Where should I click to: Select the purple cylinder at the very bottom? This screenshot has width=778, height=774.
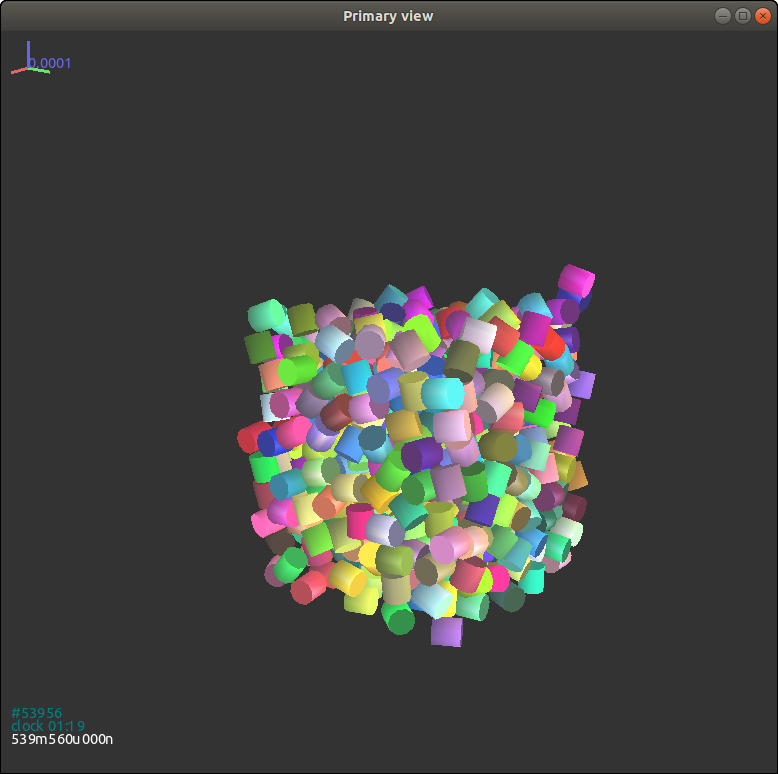coord(447,631)
